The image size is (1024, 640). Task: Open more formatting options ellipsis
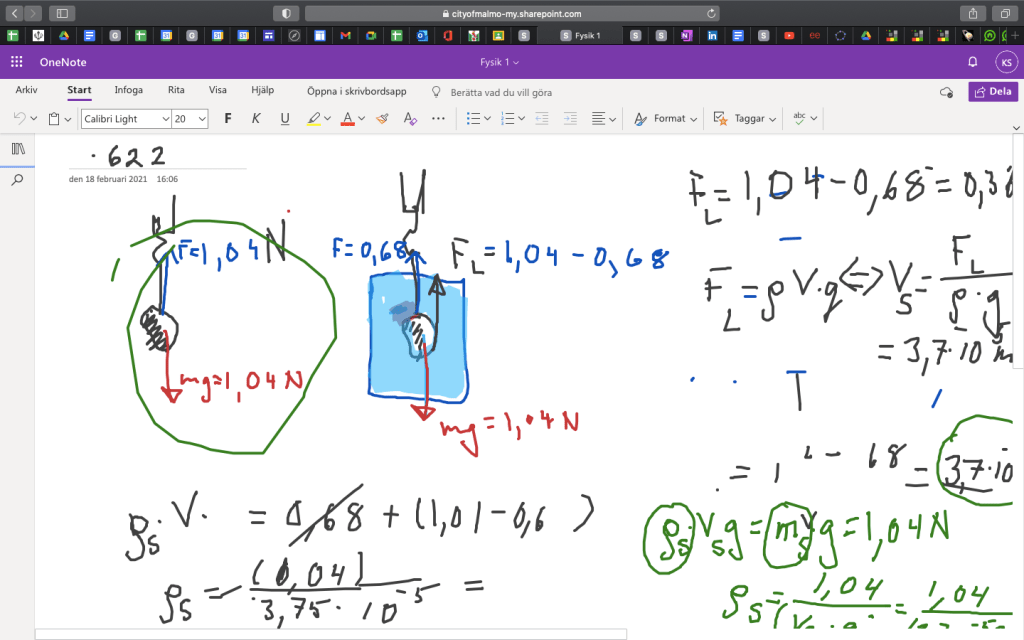pos(438,118)
